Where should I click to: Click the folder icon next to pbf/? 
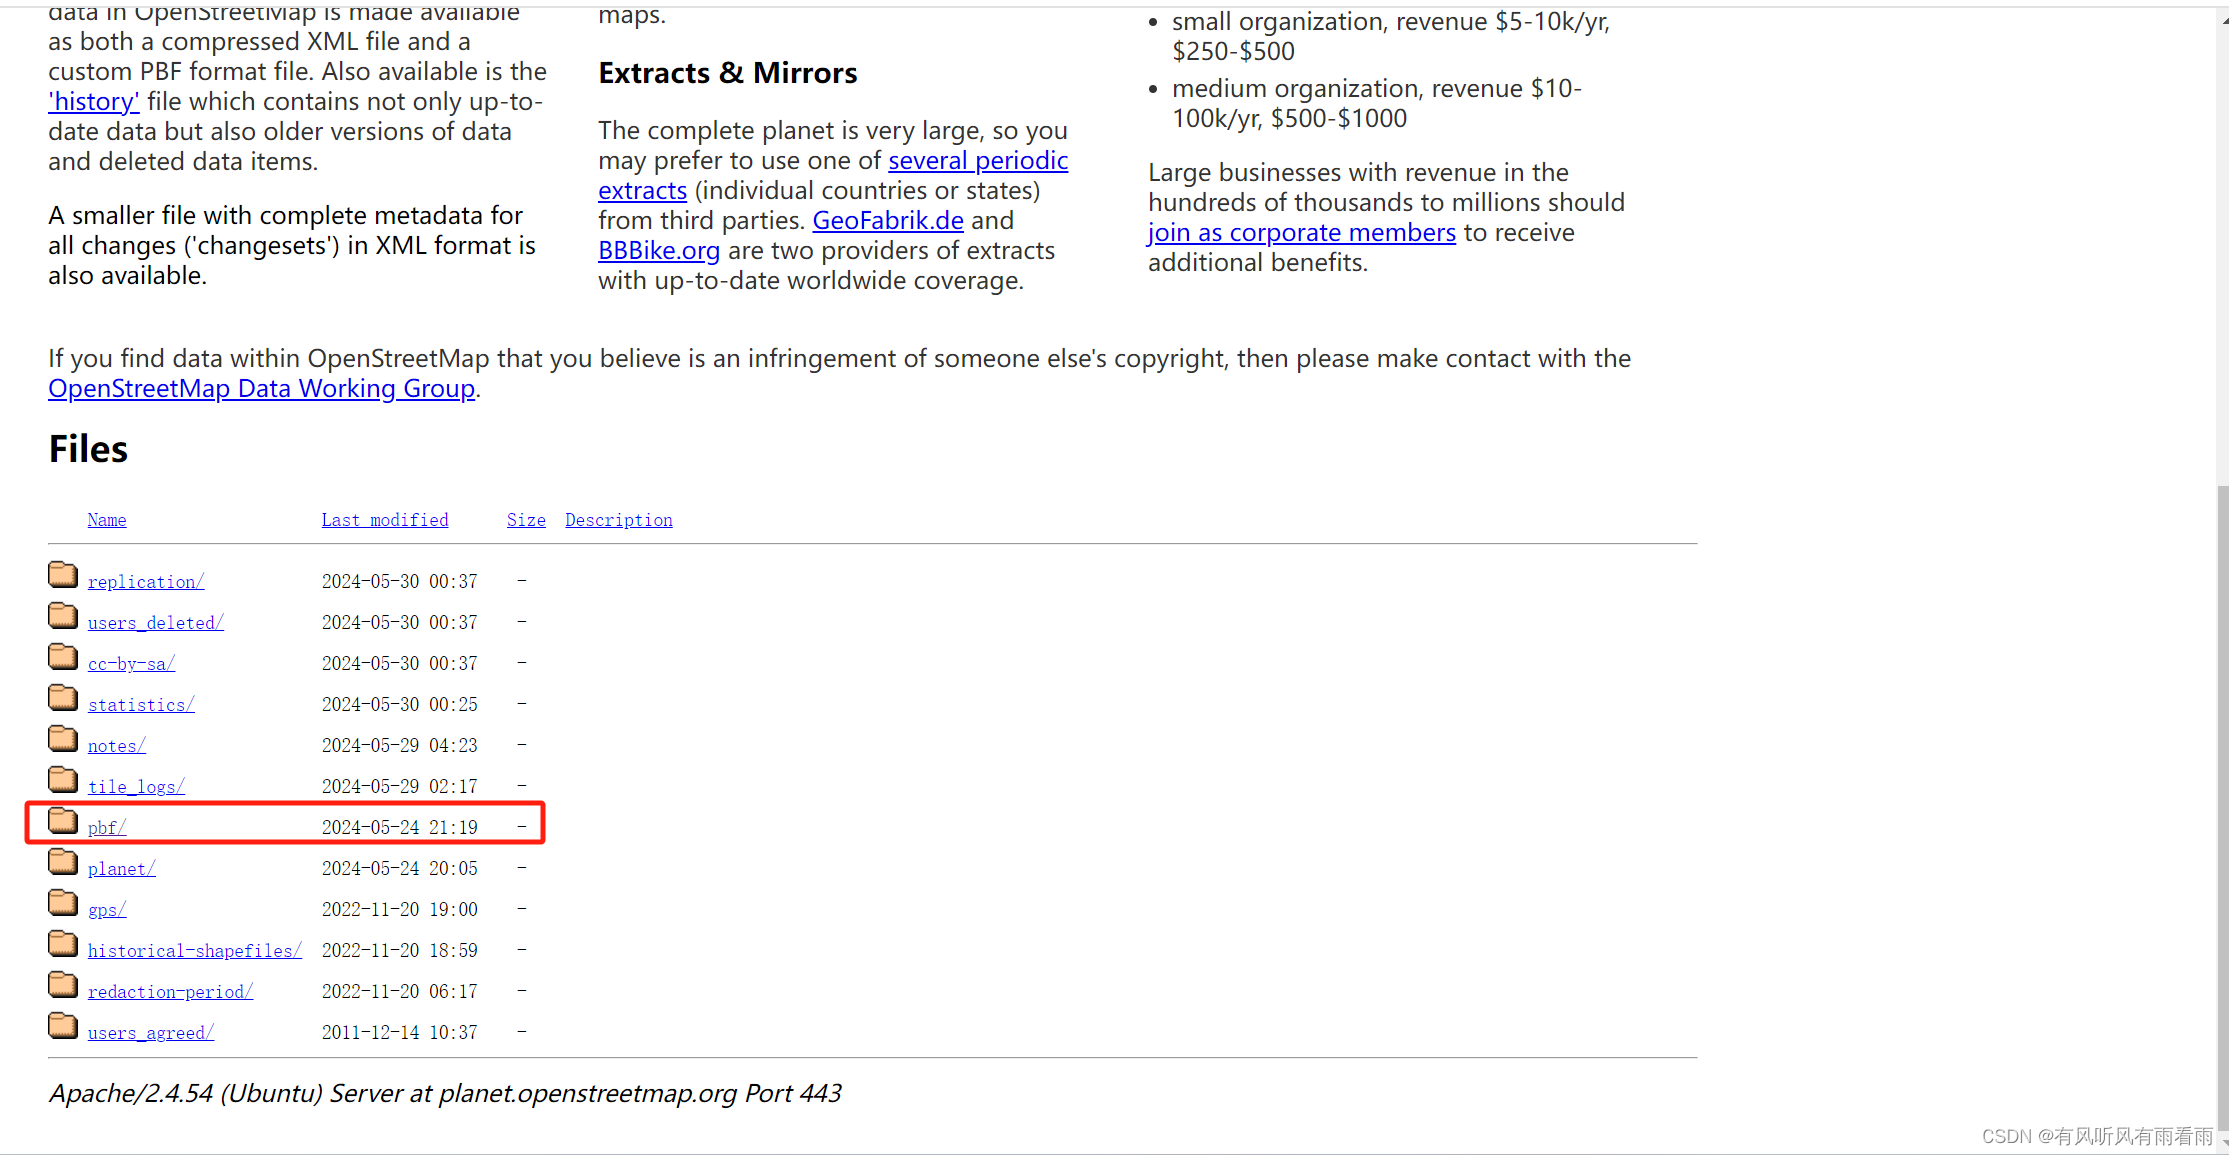click(63, 821)
